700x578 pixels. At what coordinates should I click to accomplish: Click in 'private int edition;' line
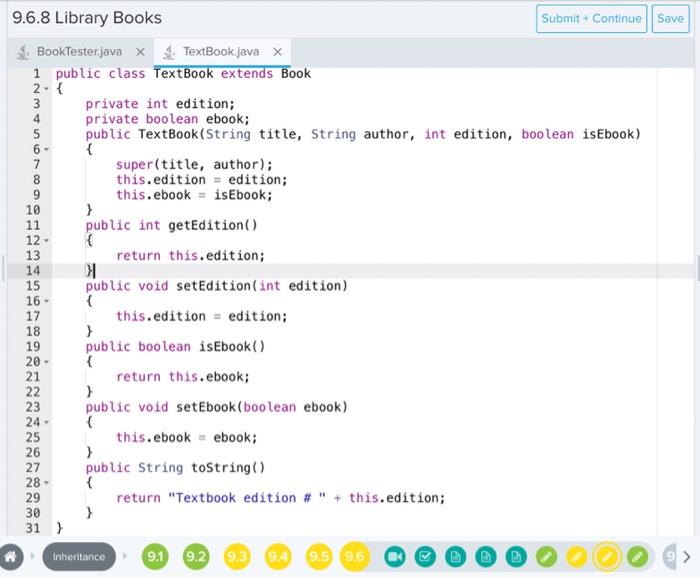(x=160, y=104)
